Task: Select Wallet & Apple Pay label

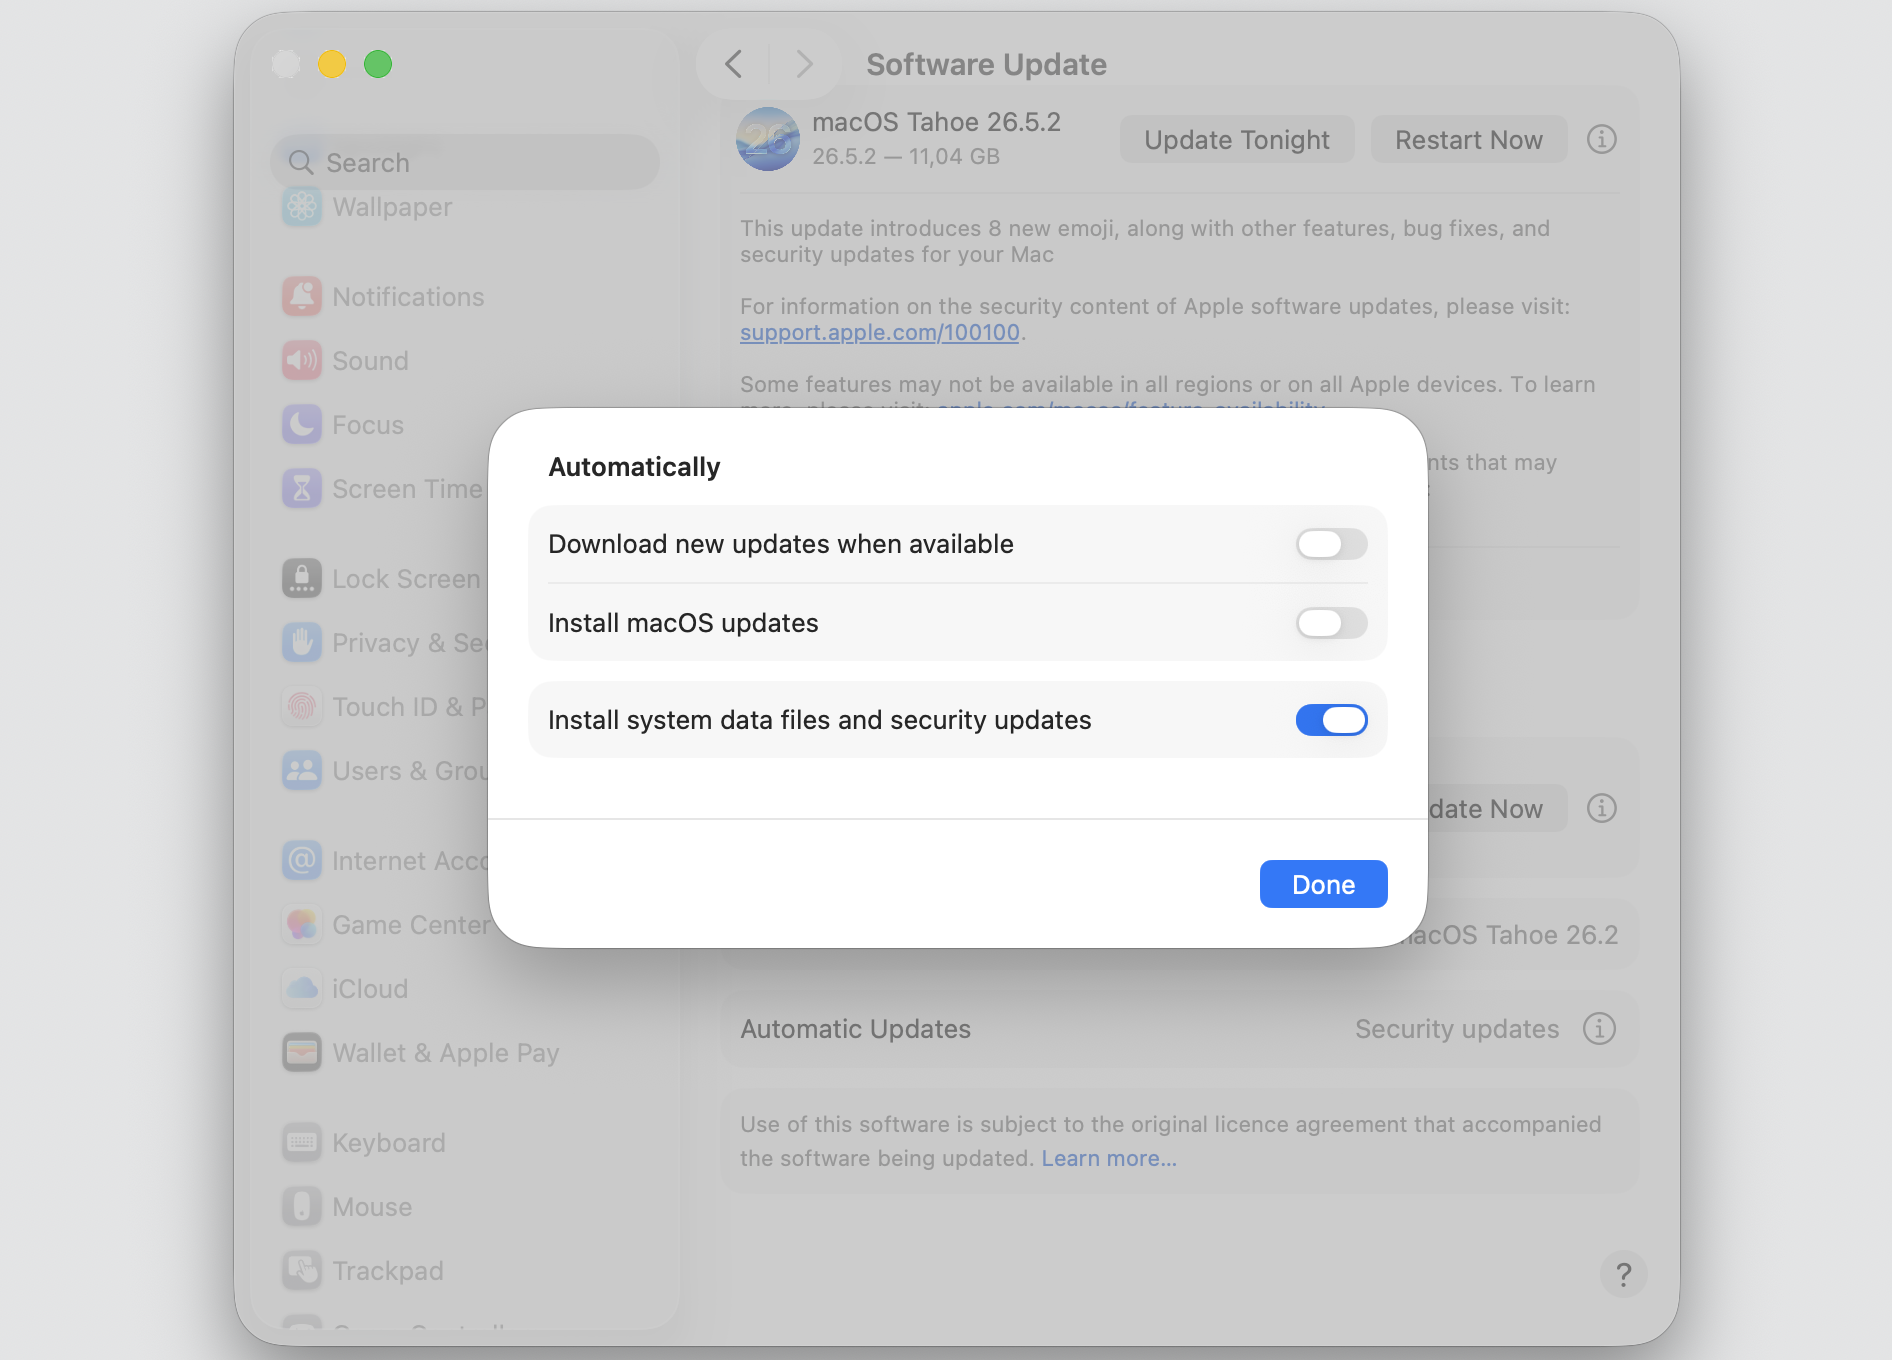Action: (x=446, y=1053)
